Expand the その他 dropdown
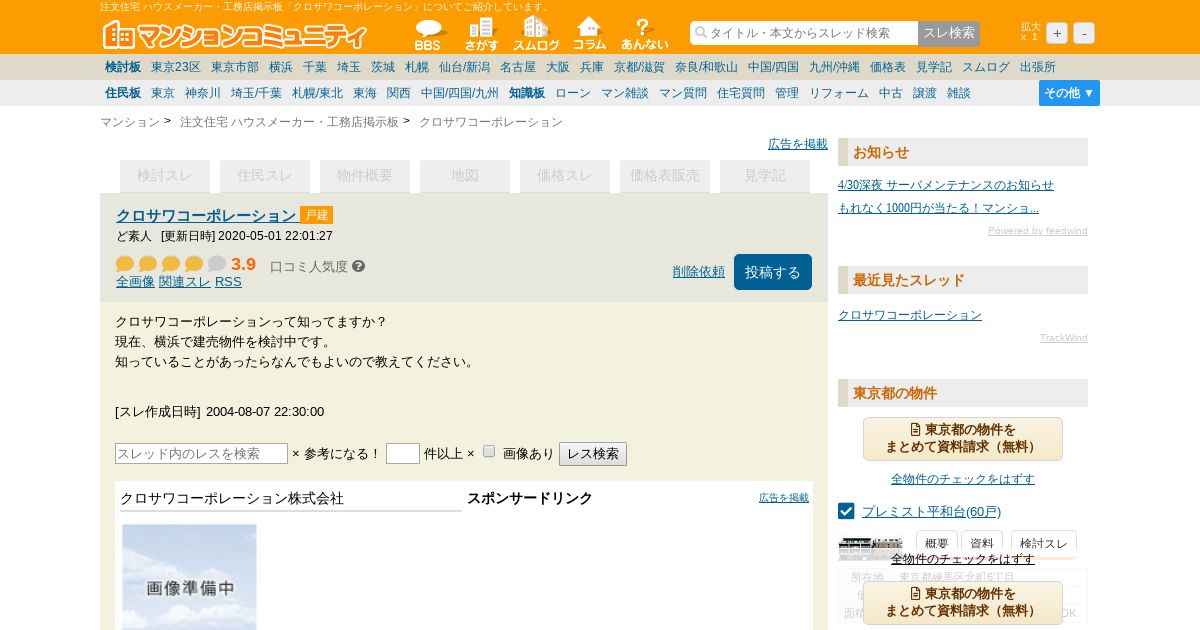The width and height of the screenshot is (1200, 630). 1069,93
